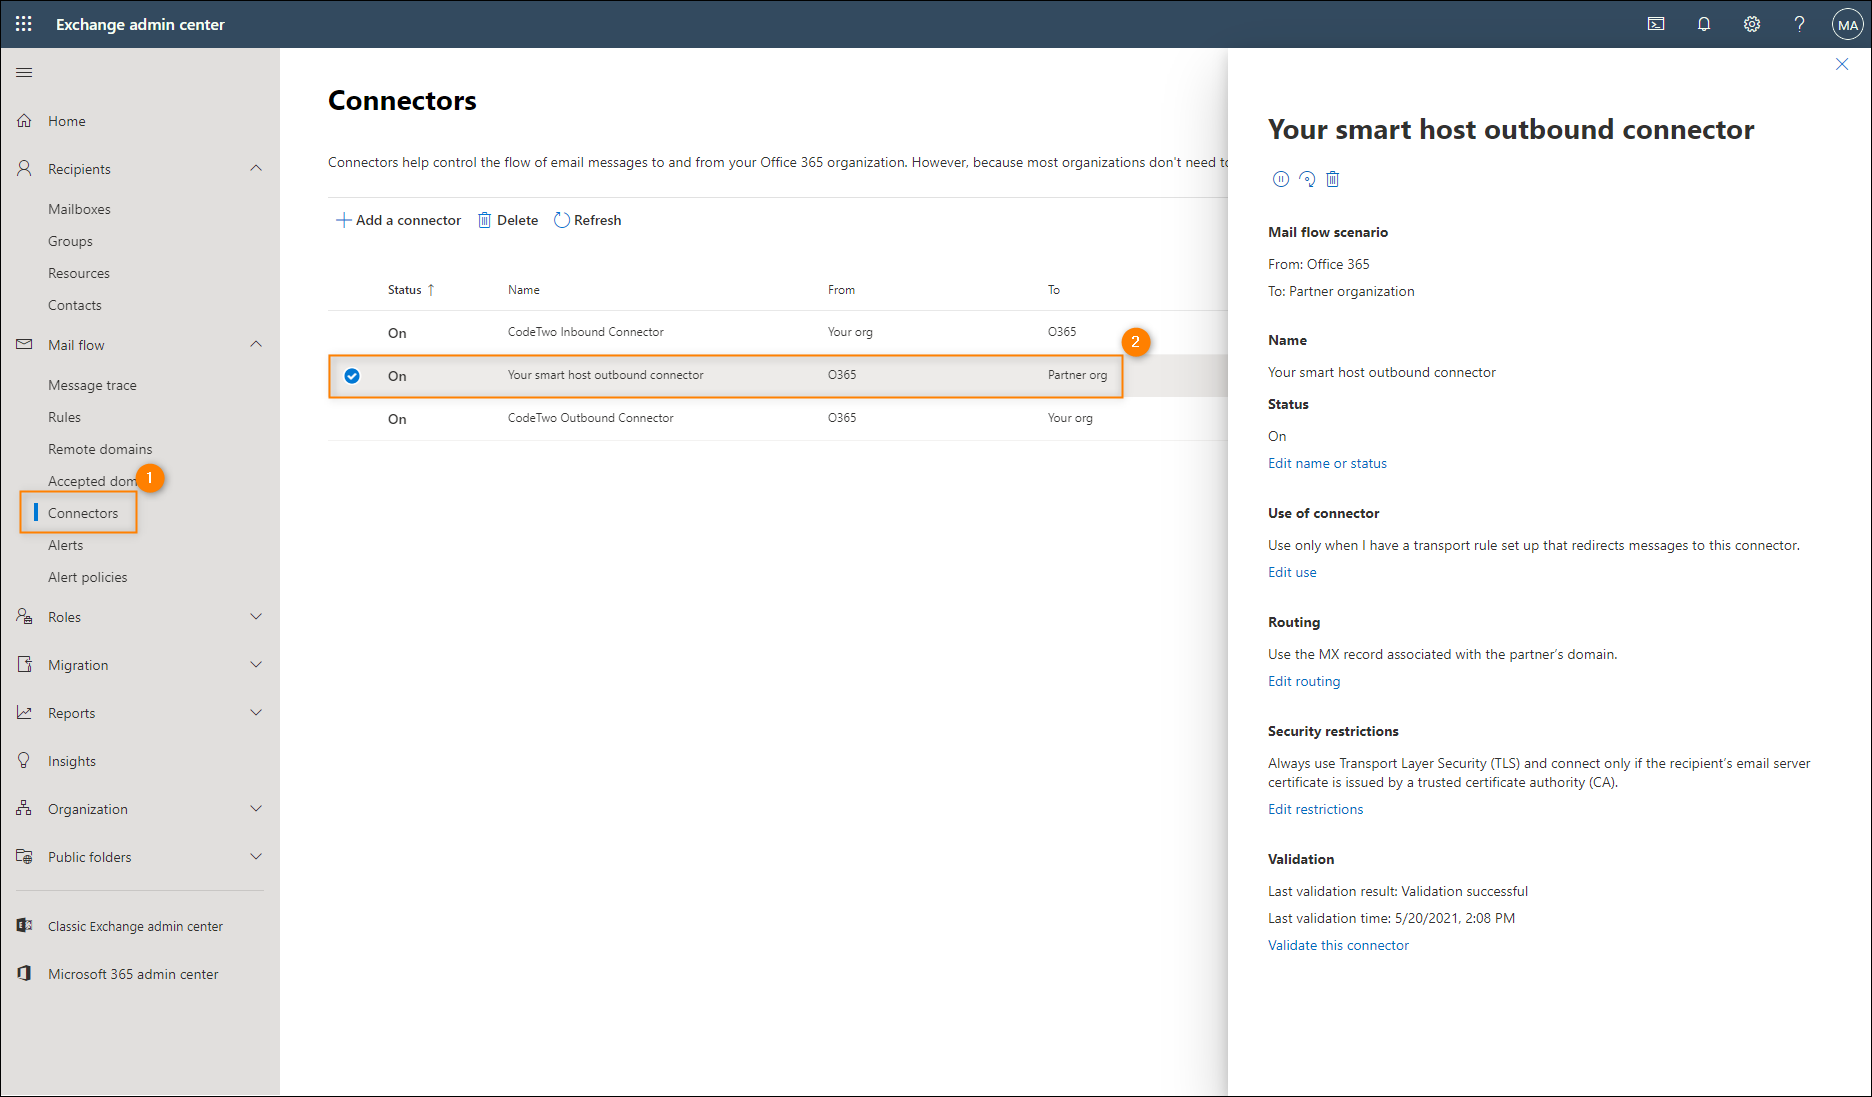Click the refresh icon in details pane
Viewport: 1872px width, 1097px height.
click(1307, 179)
